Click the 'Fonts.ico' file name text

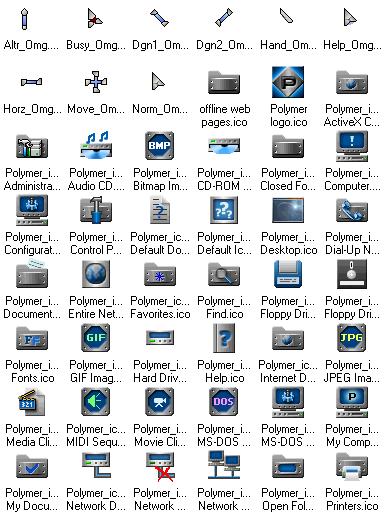(33, 378)
